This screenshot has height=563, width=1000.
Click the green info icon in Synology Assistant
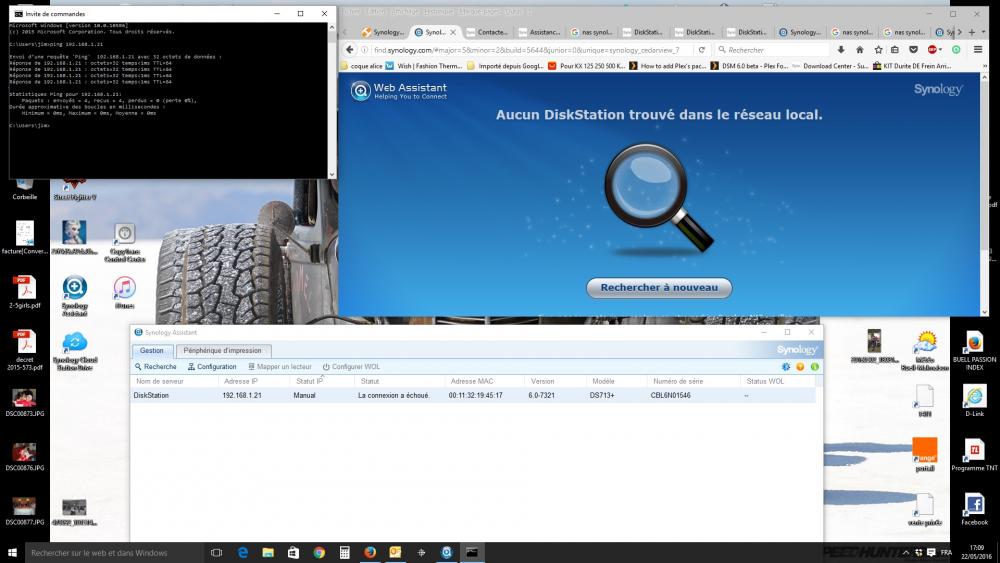[x=814, y=367]
